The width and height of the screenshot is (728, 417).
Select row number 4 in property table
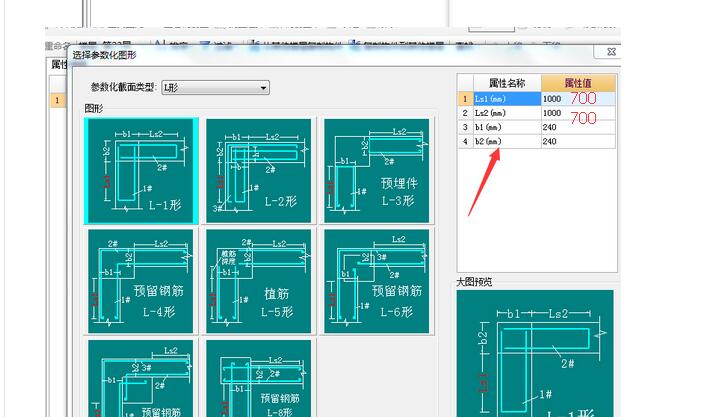coord(465,141)
